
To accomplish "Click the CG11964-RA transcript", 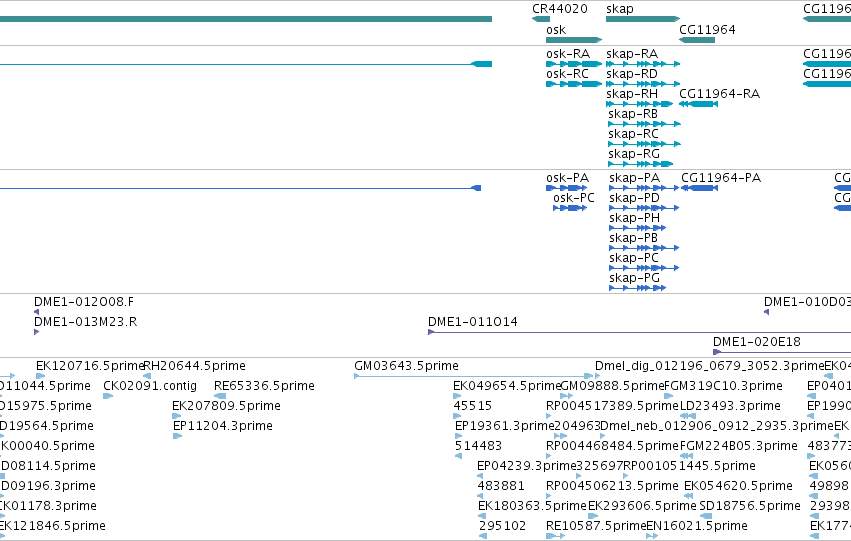I will click(x=698, y=104).
